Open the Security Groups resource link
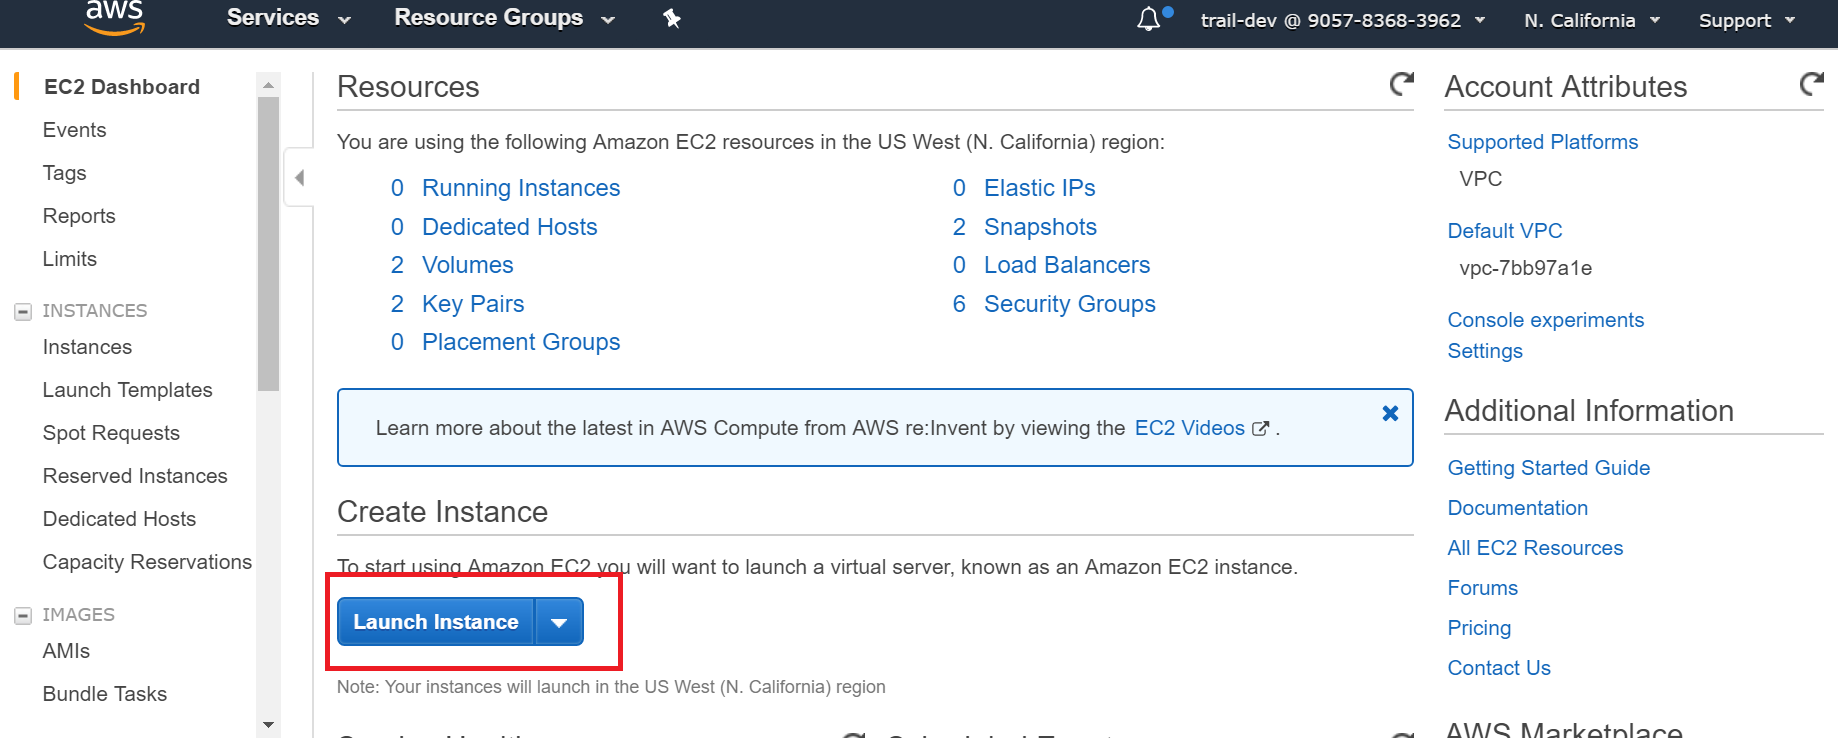 click(1069, 304)
